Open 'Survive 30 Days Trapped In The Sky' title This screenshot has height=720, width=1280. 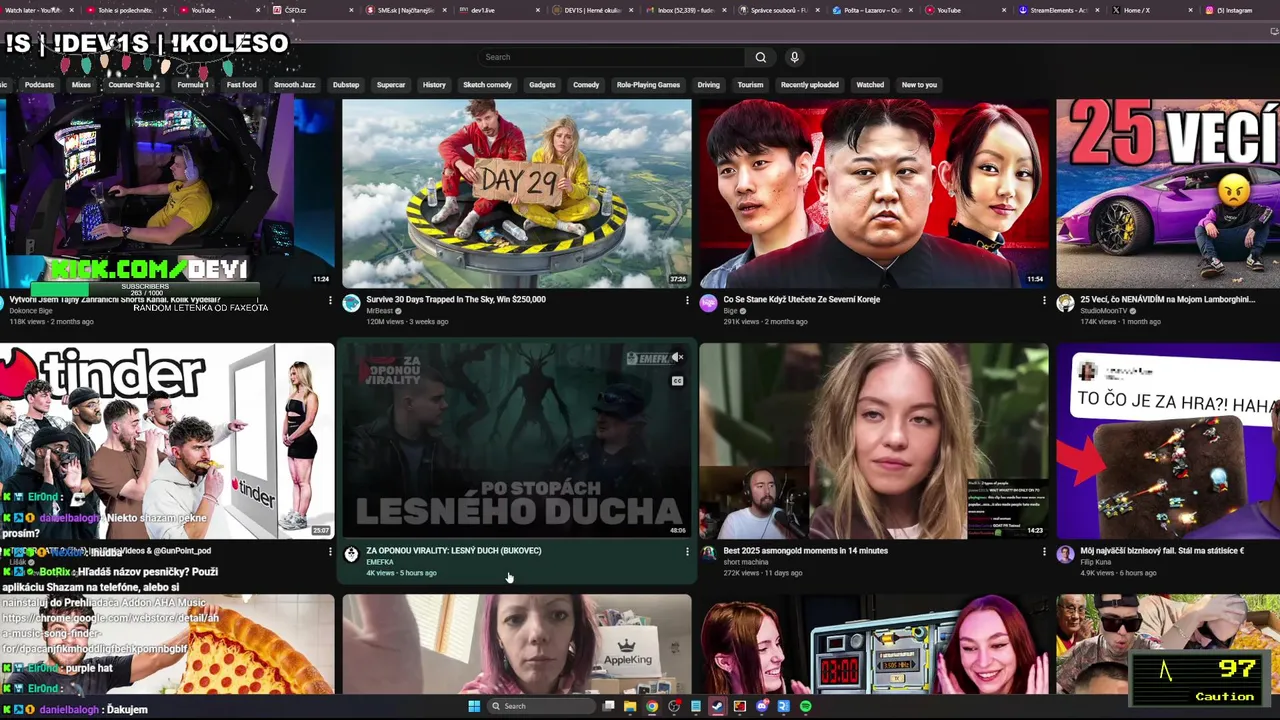pos(456,299)
